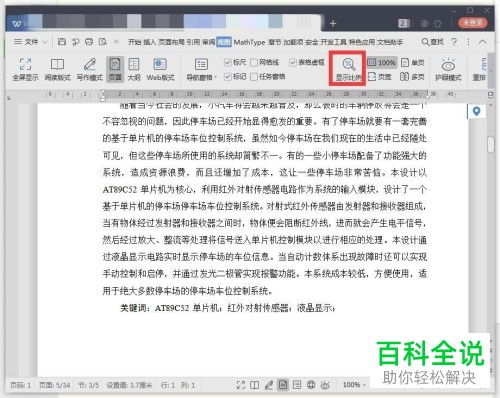Click the 页面: 5/34 status entry
The height and width of the screenshot is (398, 500).
pyautogui.click(x=55, y=385)
